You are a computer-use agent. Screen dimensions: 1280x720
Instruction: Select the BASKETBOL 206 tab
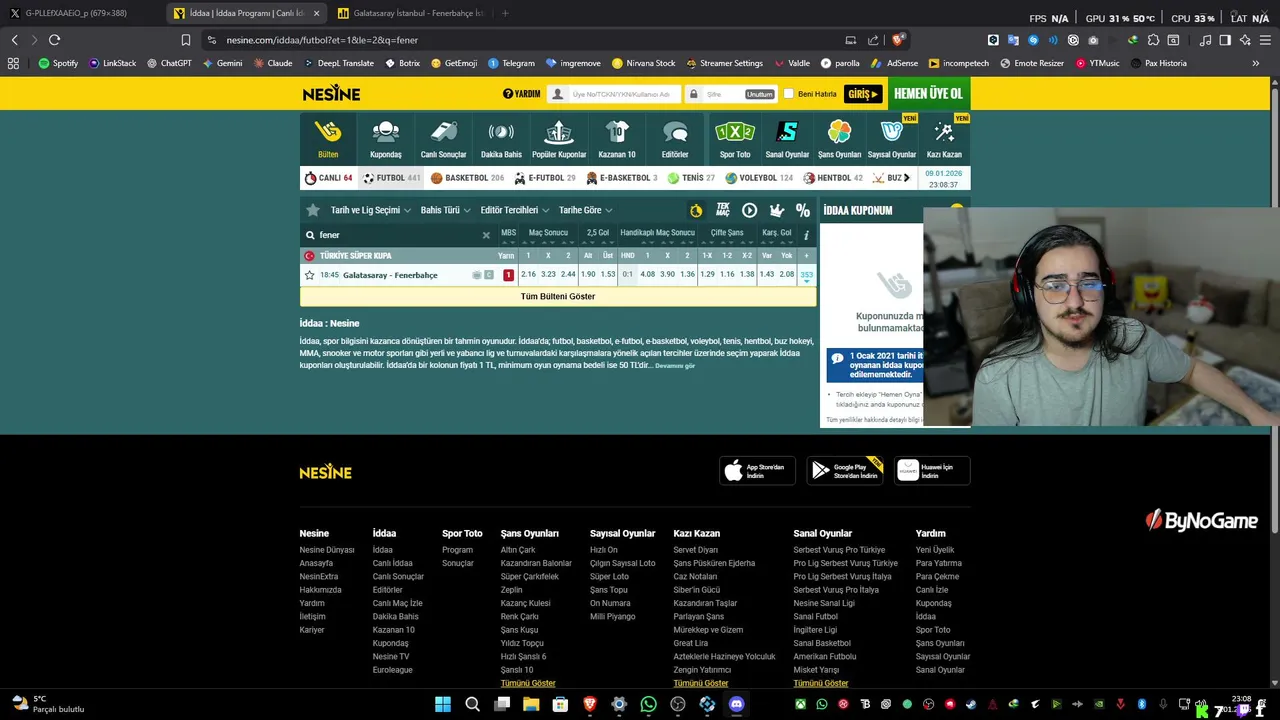(x=467, y=178)
